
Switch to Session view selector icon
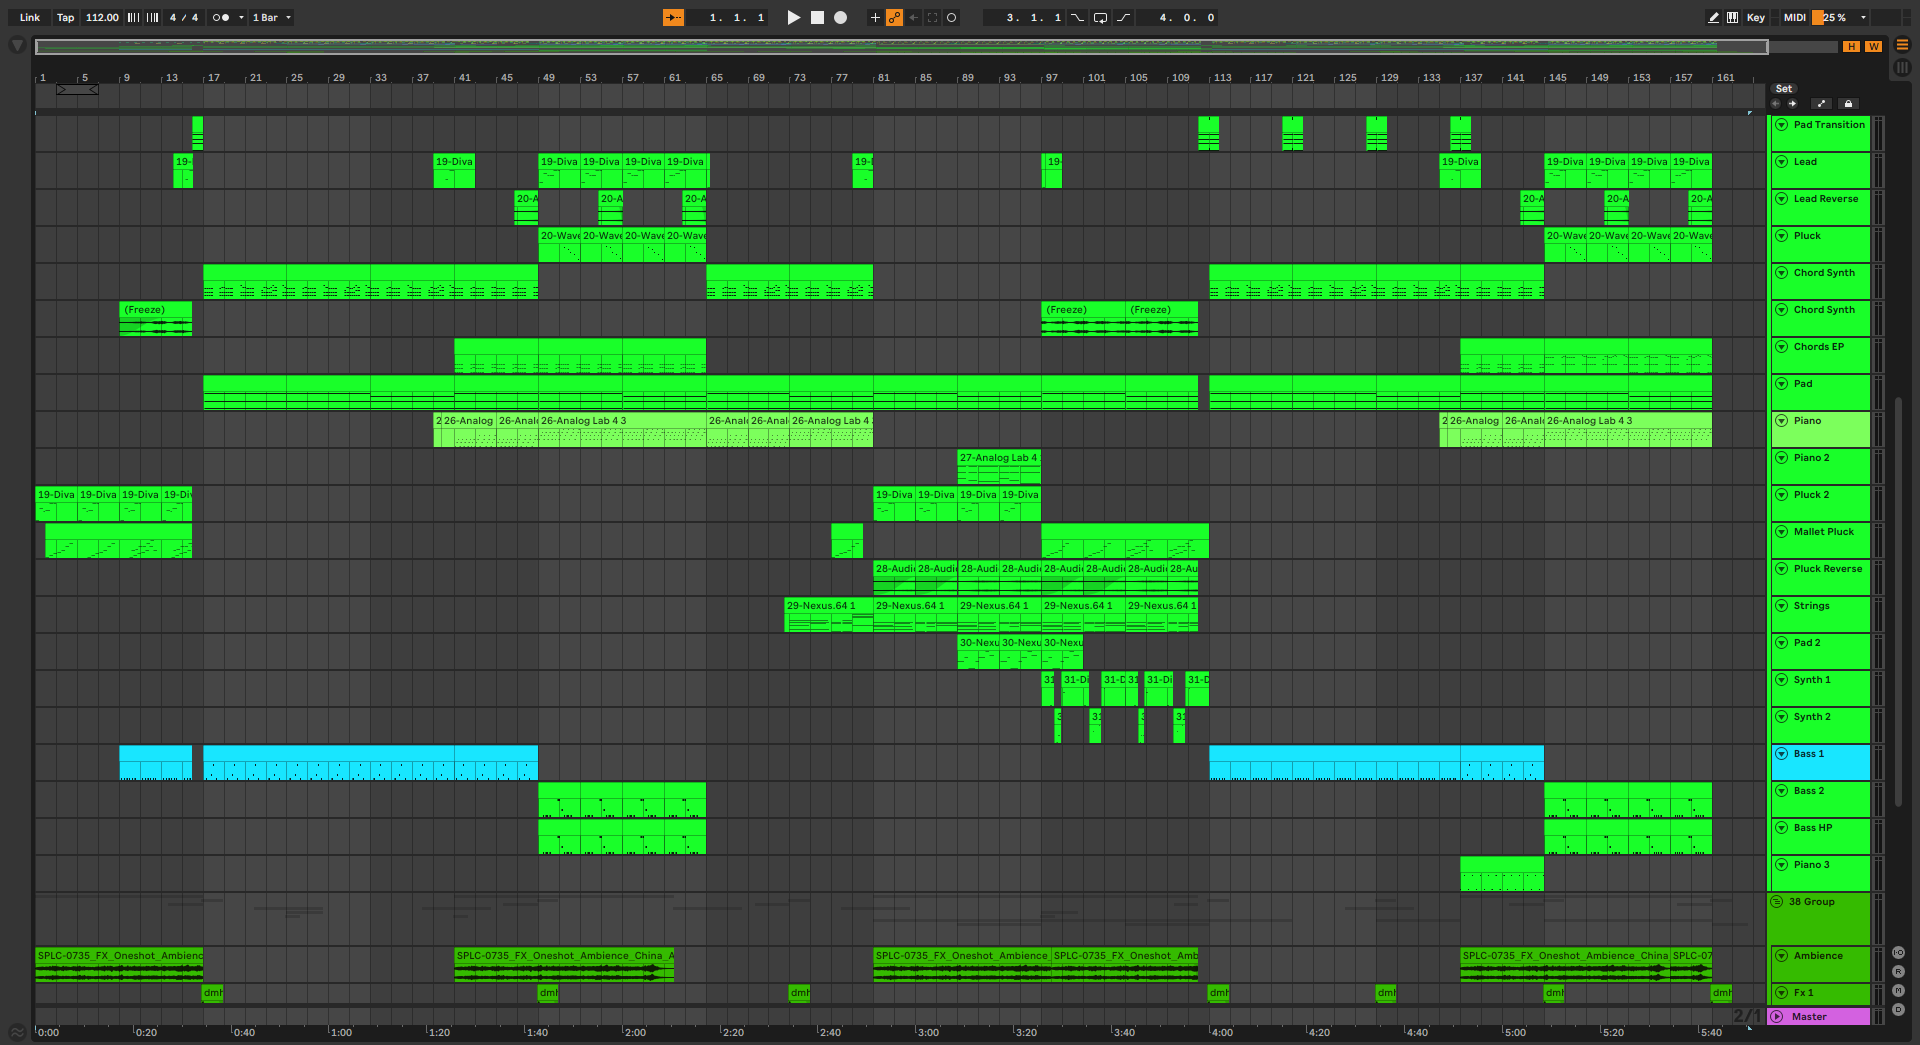(x=1902, y=68)
